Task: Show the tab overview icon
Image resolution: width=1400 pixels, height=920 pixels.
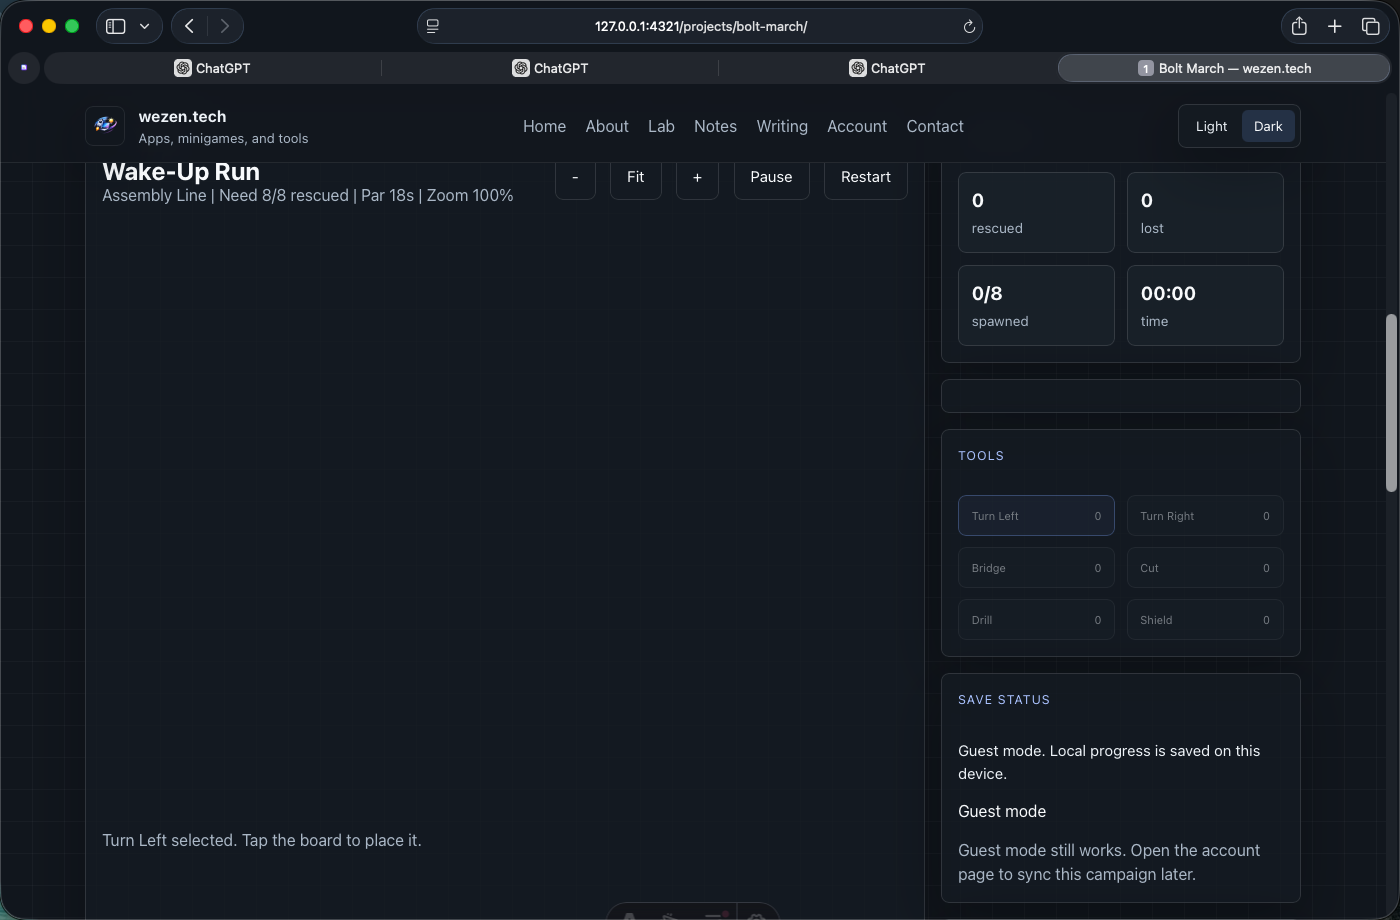Action: point(1370,26)
